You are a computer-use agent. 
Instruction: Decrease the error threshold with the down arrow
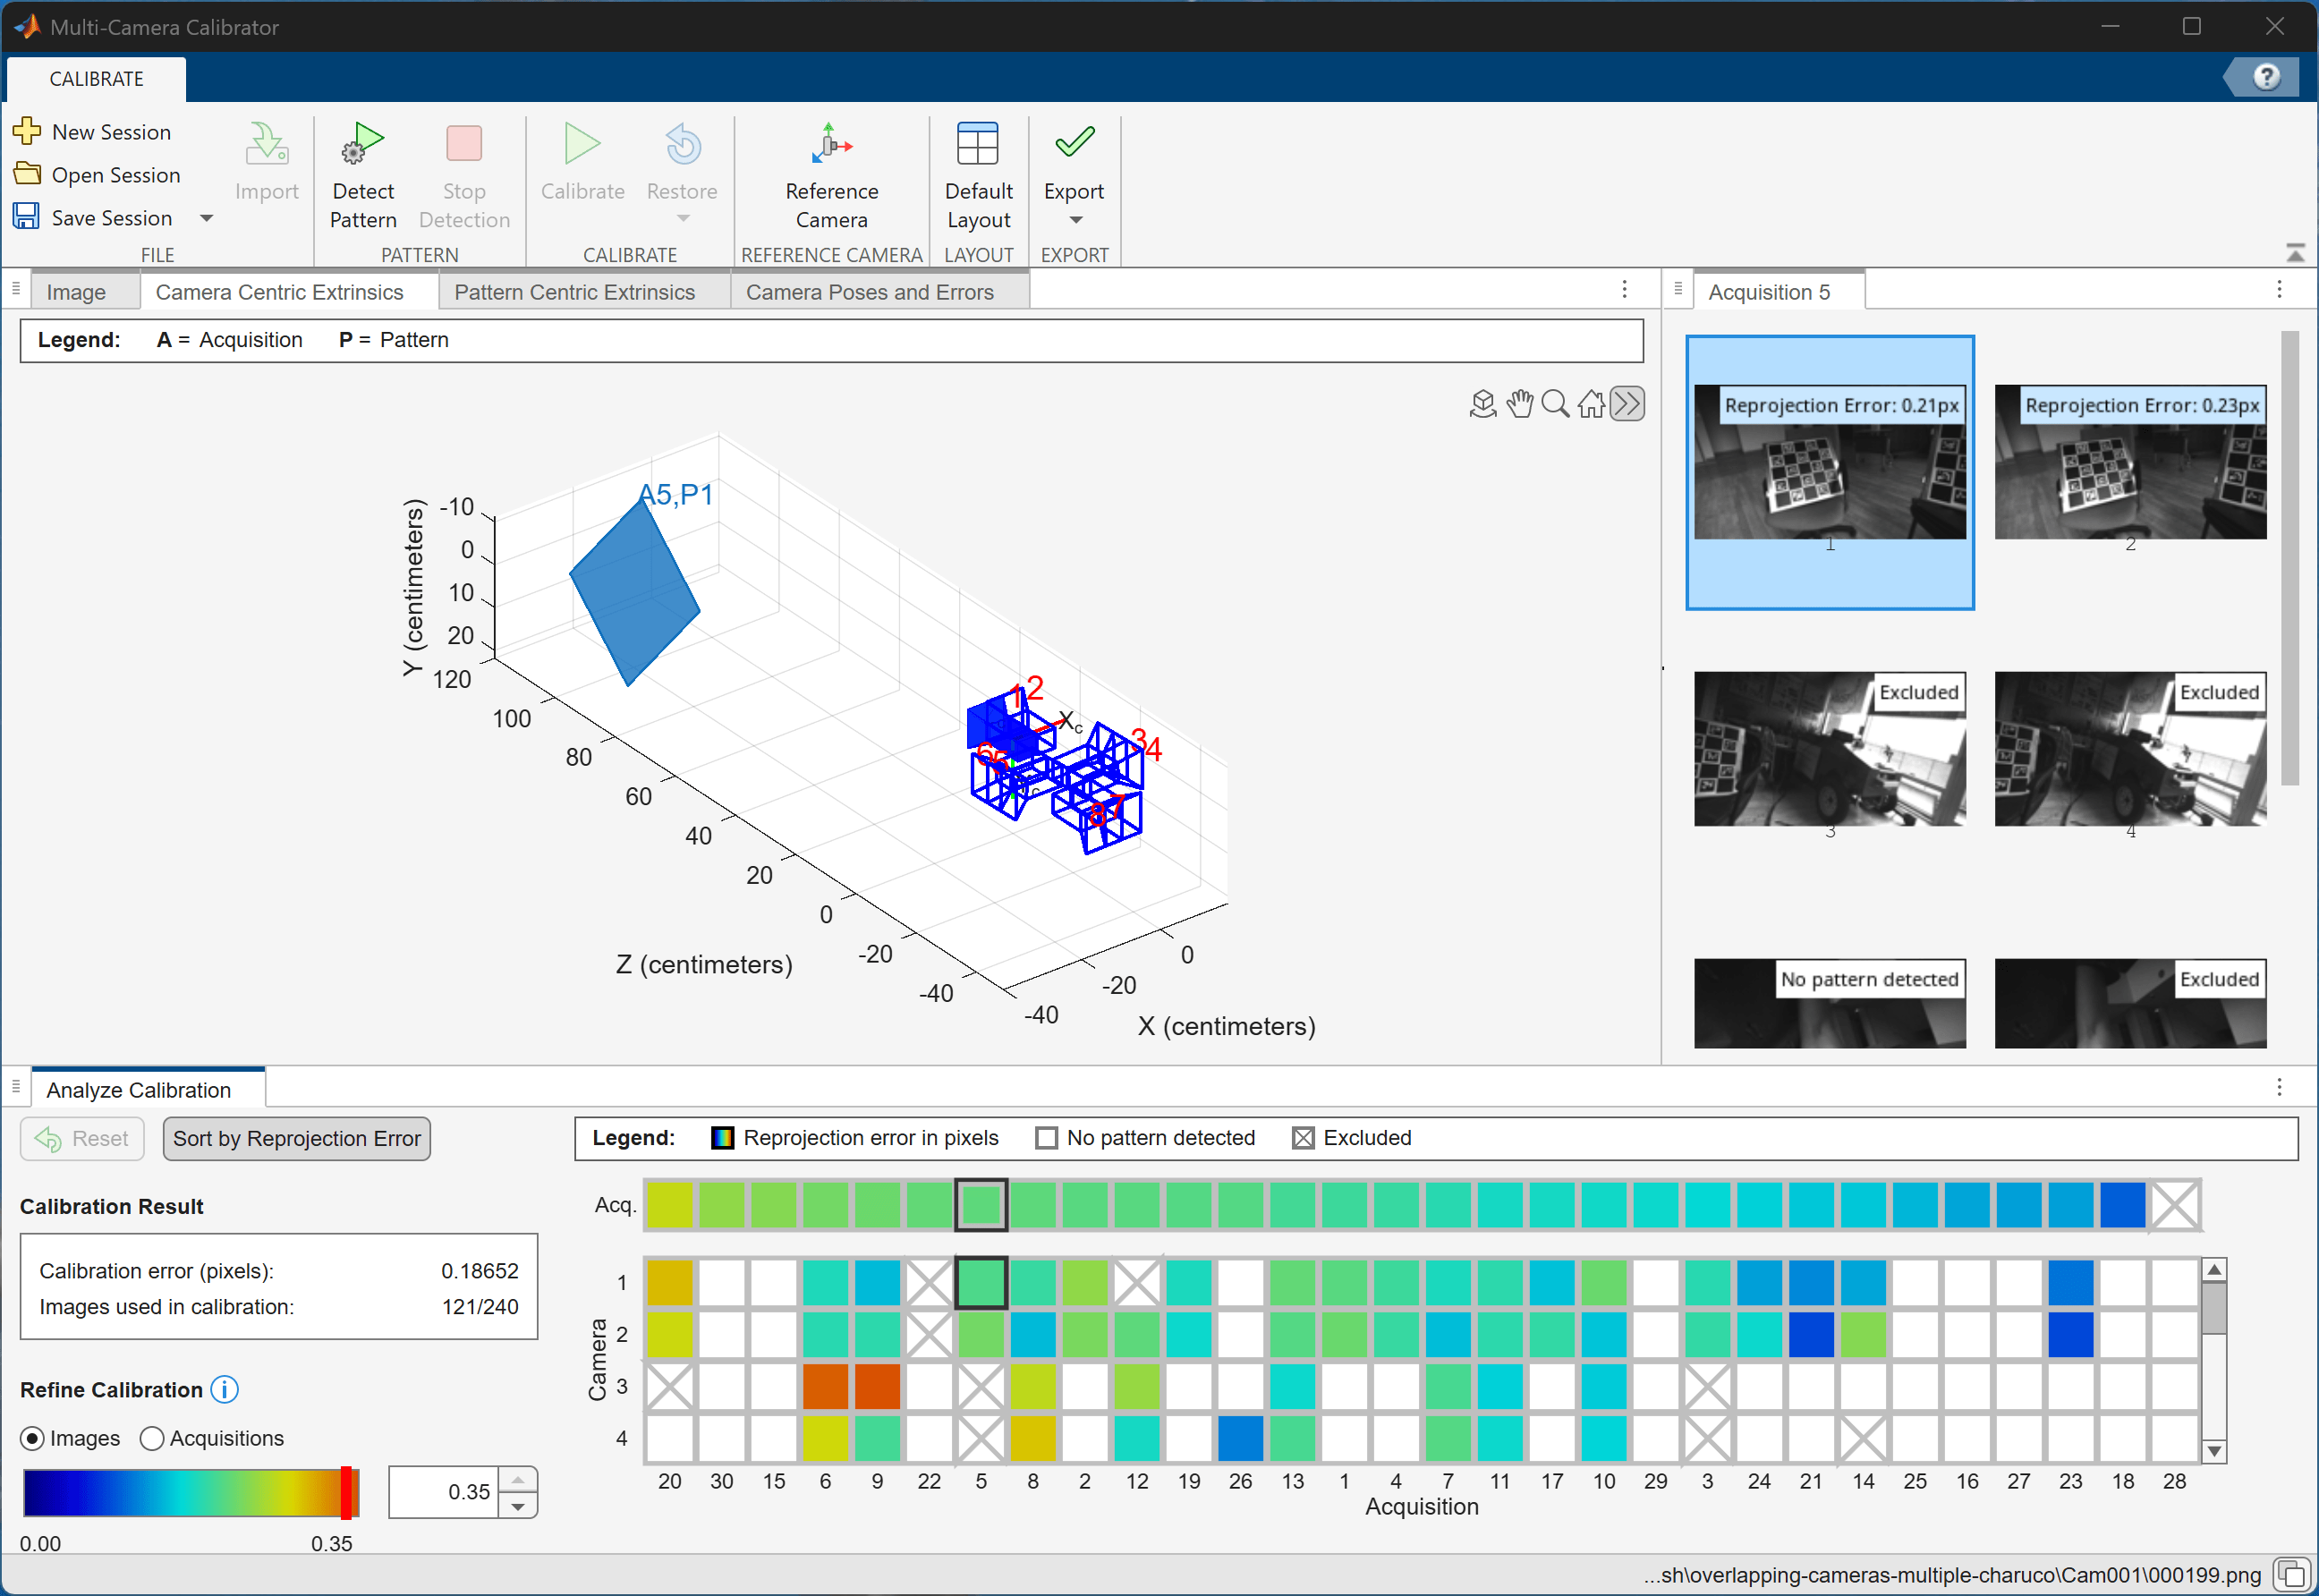click(518, 1506)
